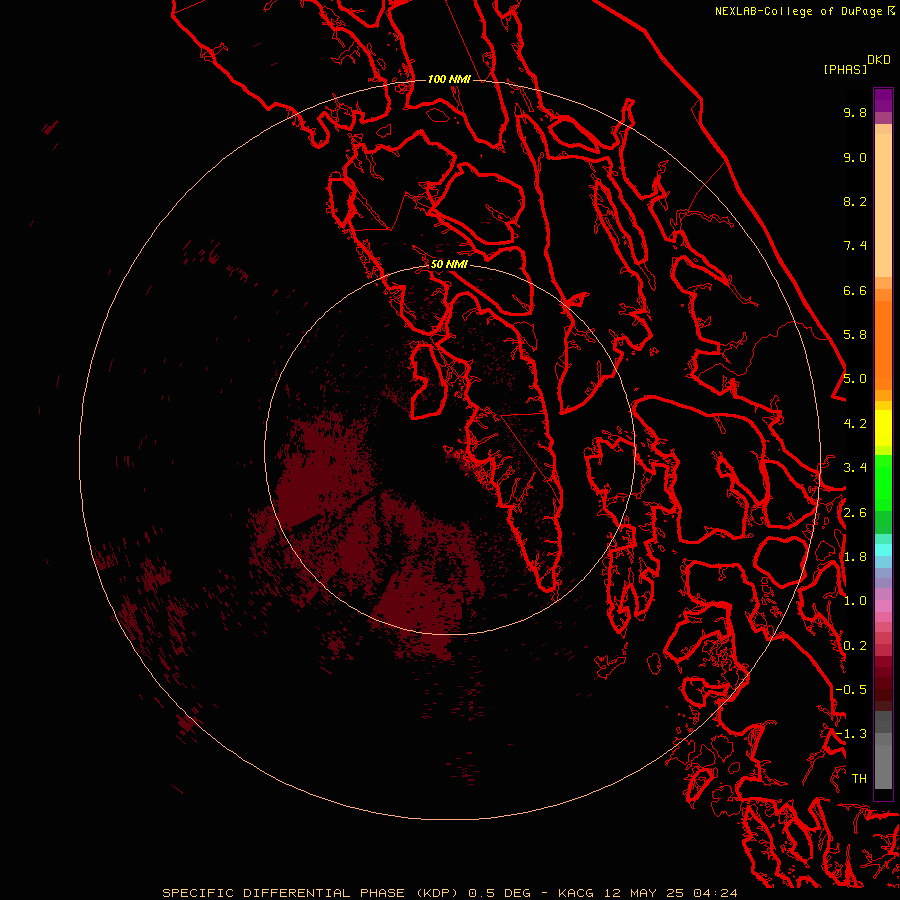Click the 2.6 value on color scale
This screenshot has width=900, height=900.
pyautogui.click(x=855, y=513)
